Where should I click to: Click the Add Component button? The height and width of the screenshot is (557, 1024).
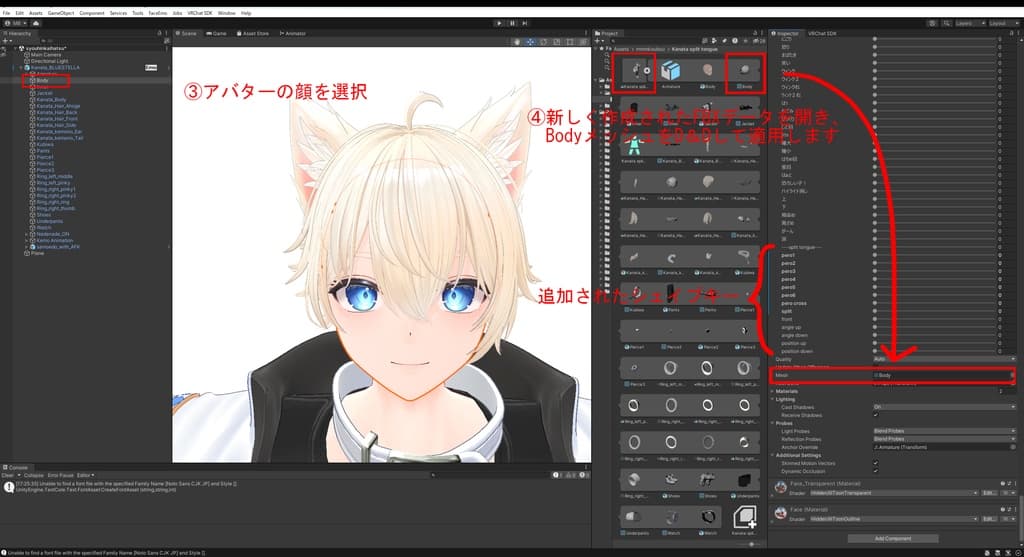pos(893,539)
